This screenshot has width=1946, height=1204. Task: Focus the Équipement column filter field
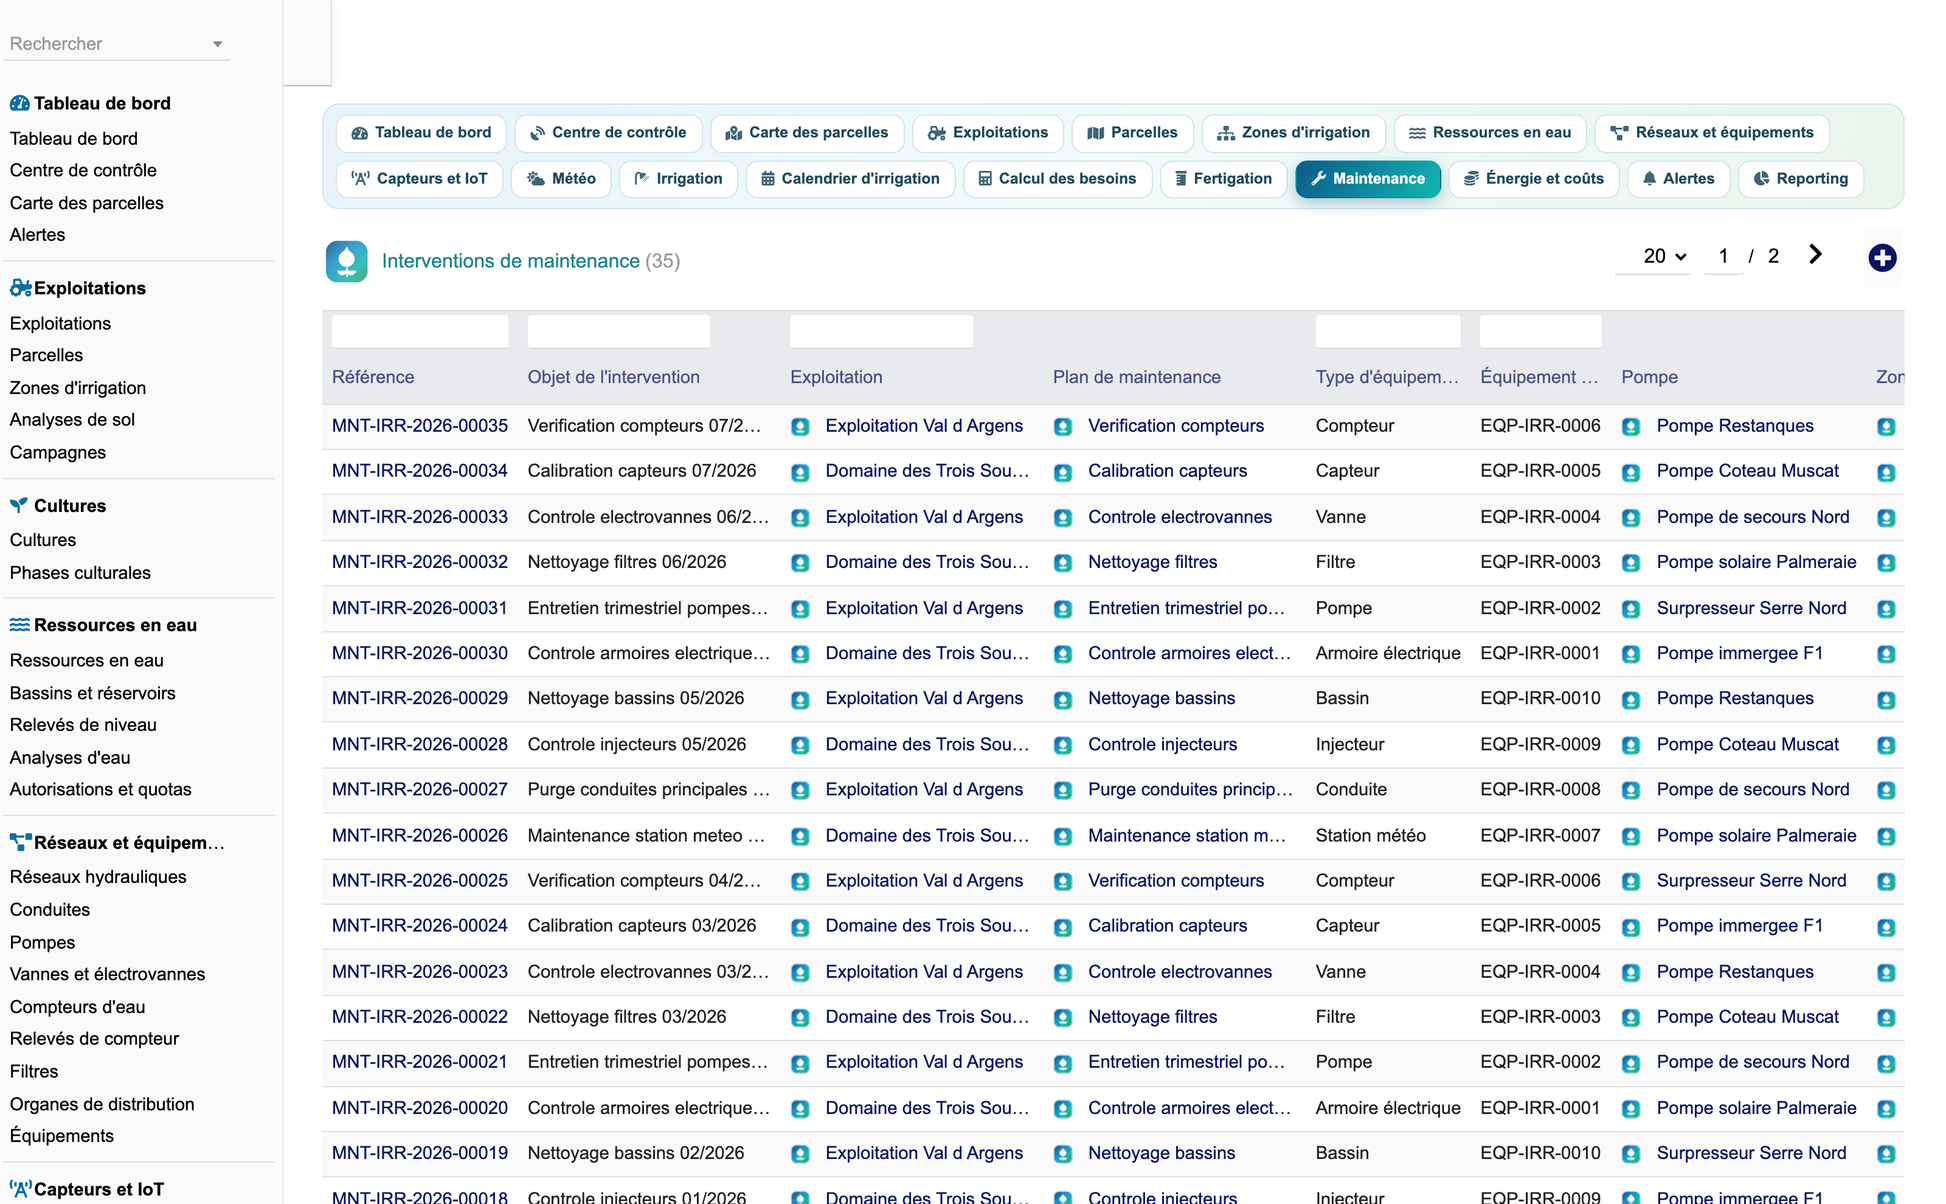coord(1540,331)
